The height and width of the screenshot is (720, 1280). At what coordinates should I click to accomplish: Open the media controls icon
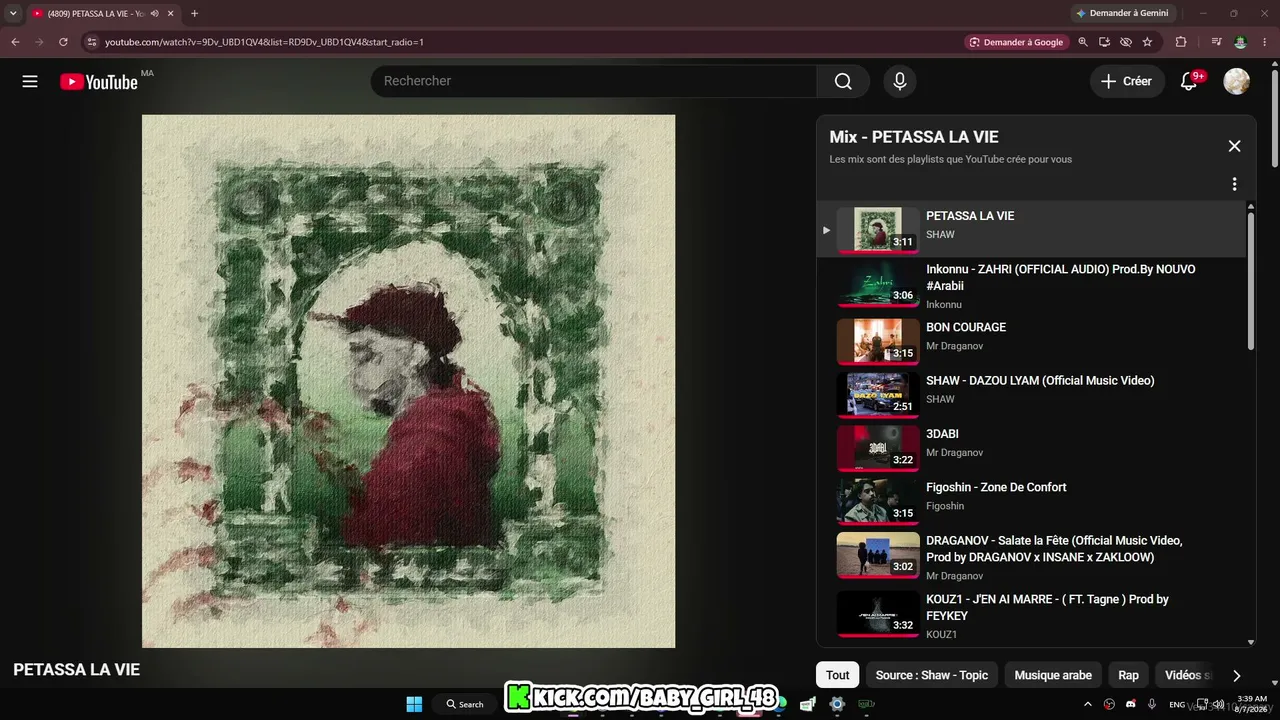pyautogui.click(x=1216, y=42)
